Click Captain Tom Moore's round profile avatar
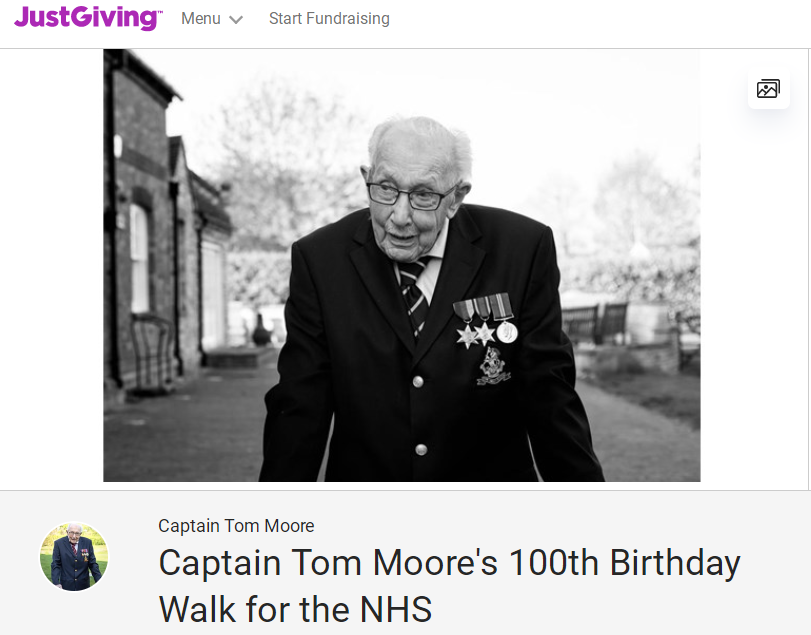The width and height of the screenshot is (811, 635). pyautogui.click(x=74, y=556)
